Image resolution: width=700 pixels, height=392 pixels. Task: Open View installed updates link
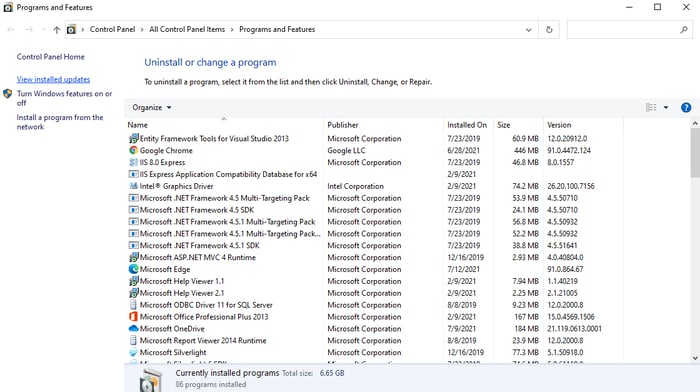pyautogui.click(x=53, y=79)
